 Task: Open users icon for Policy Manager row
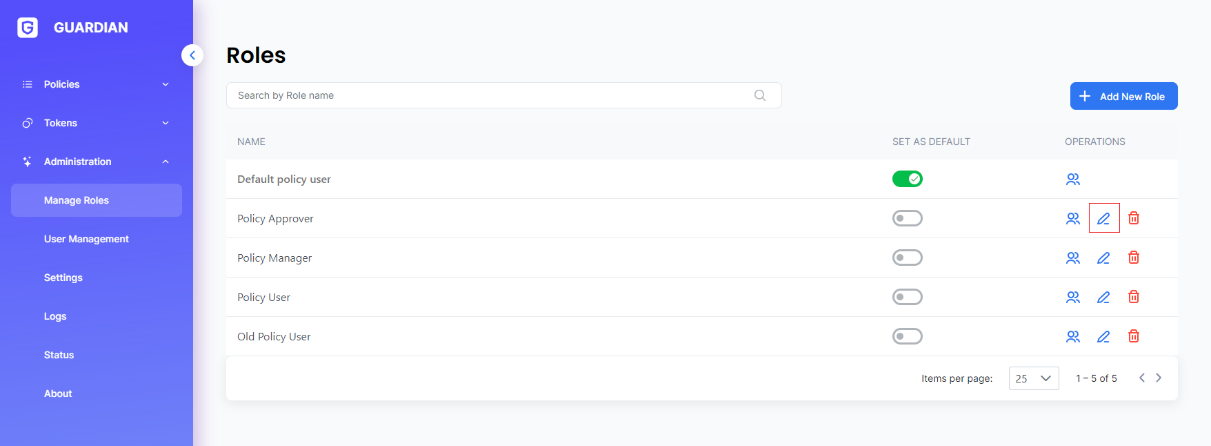pyautogui.click(x=1073, y=258)
